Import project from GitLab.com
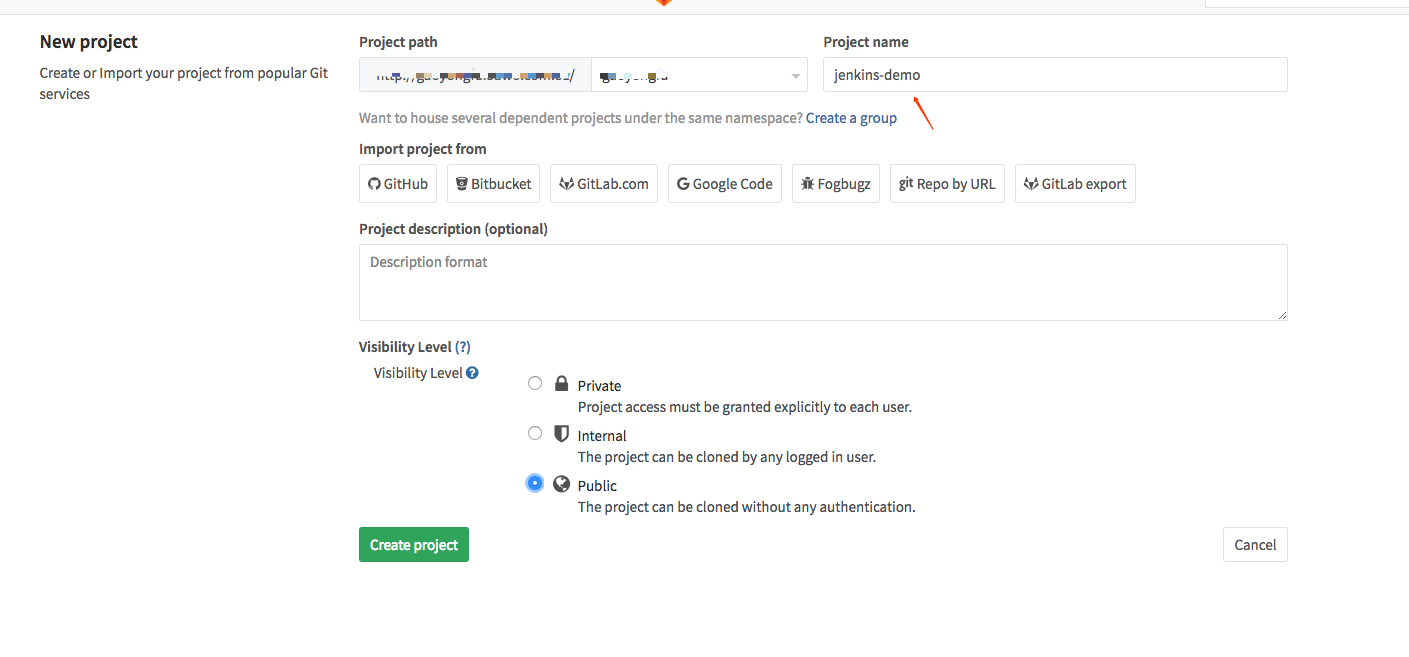The height and width of the screenshot is (657, 1409). click(x=604, y=184)
